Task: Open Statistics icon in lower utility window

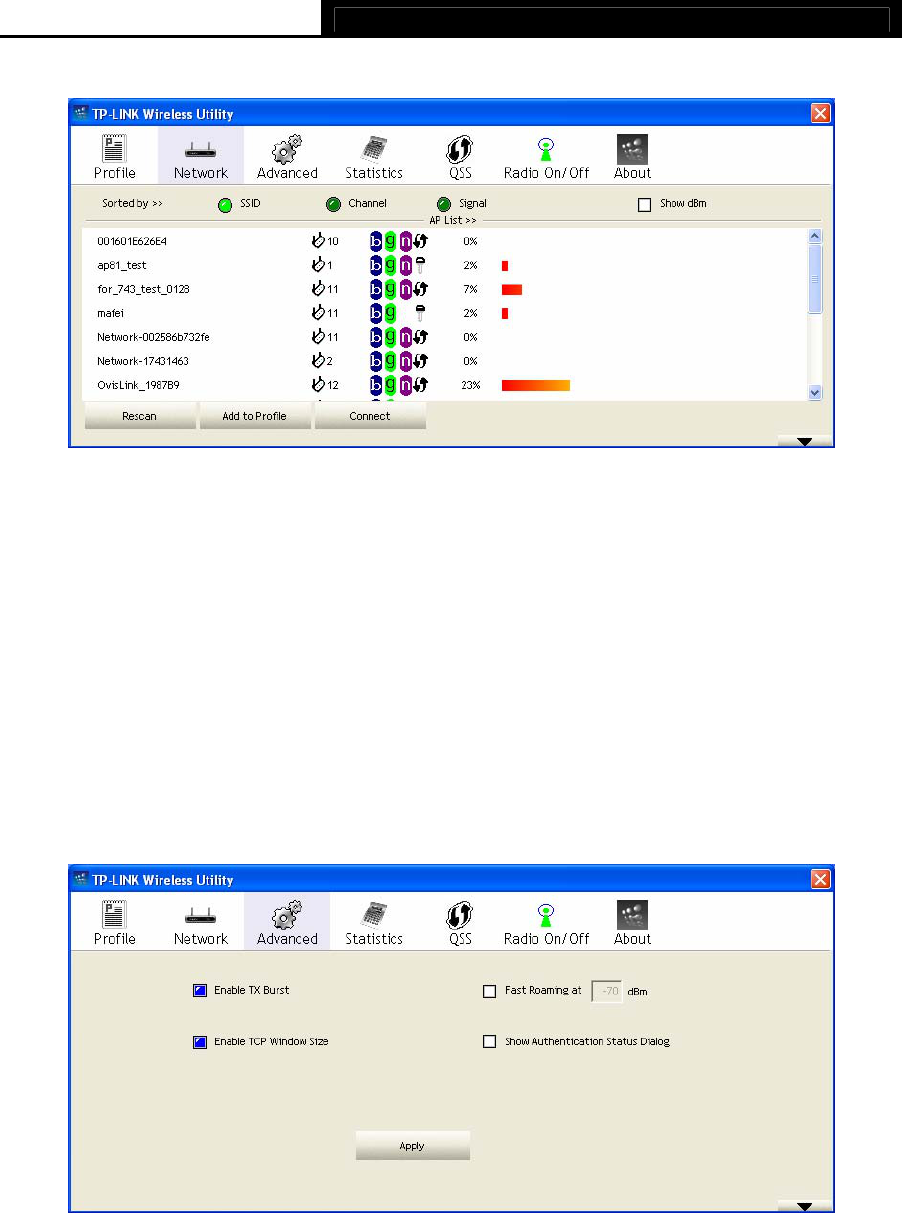Action: tap(374, 923)
